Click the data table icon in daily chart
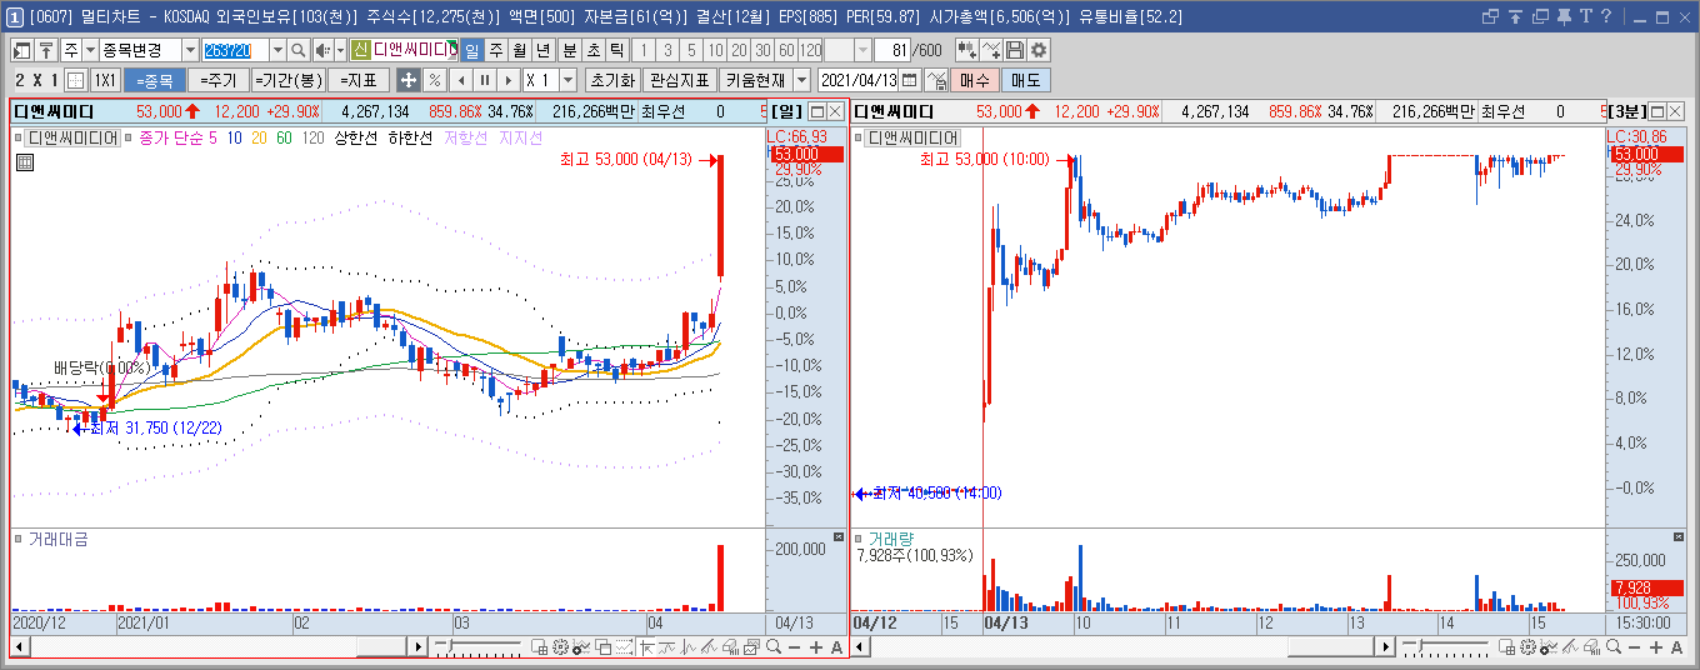The image size is (1700, 670). 25,162
